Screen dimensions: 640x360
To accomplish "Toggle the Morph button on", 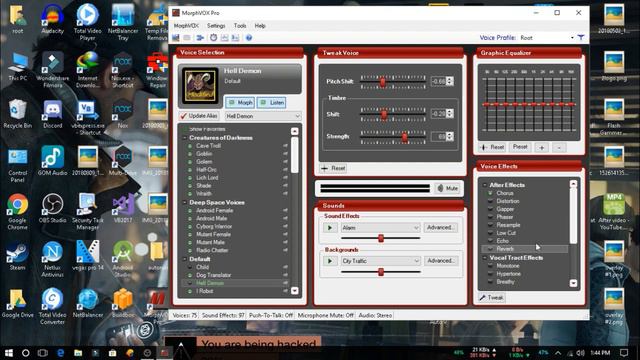I will pyautogui.click(x=240, y=102).
